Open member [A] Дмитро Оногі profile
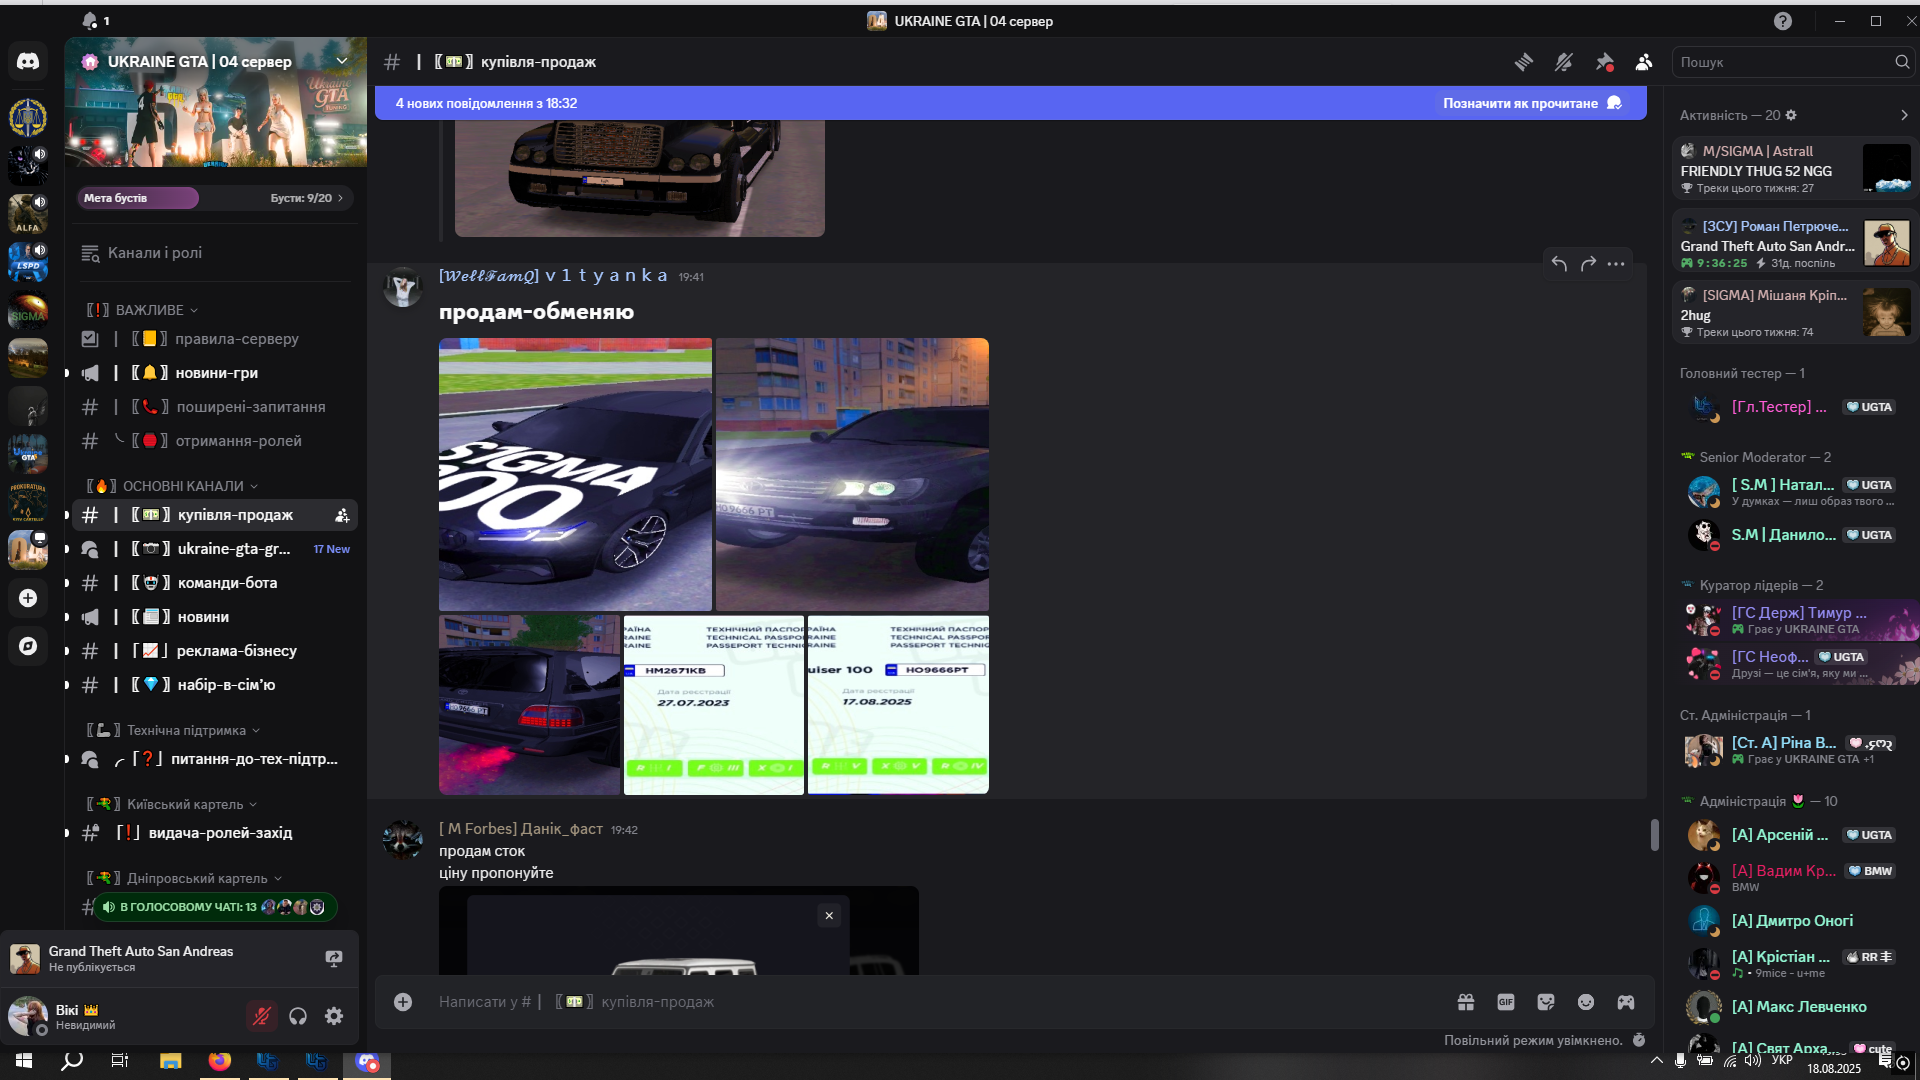 [x=1795, y=921]
